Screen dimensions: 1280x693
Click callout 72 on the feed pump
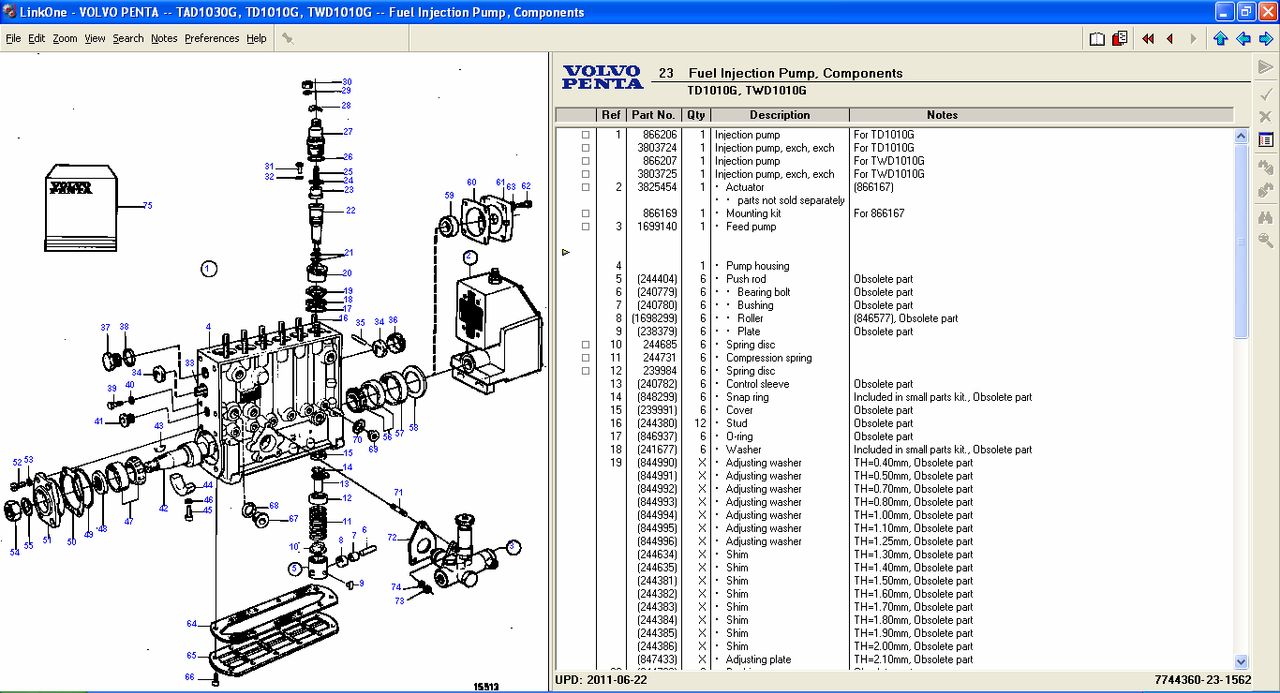(392, 537)
